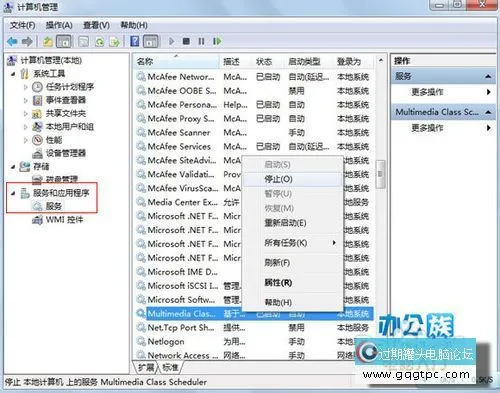Image resolution: width=500 pixels, height=393 pixels.
Task: Choose 停止(O) in the context menu
Action: 293,179
